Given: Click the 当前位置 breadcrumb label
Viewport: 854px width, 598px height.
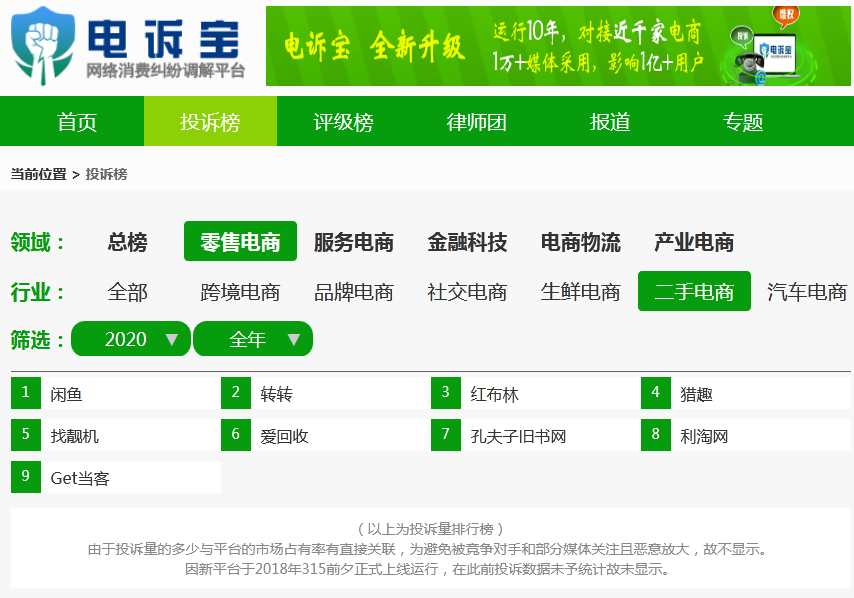Looking at the screenshot, I should pyautogui.click(x=38, y=174).
